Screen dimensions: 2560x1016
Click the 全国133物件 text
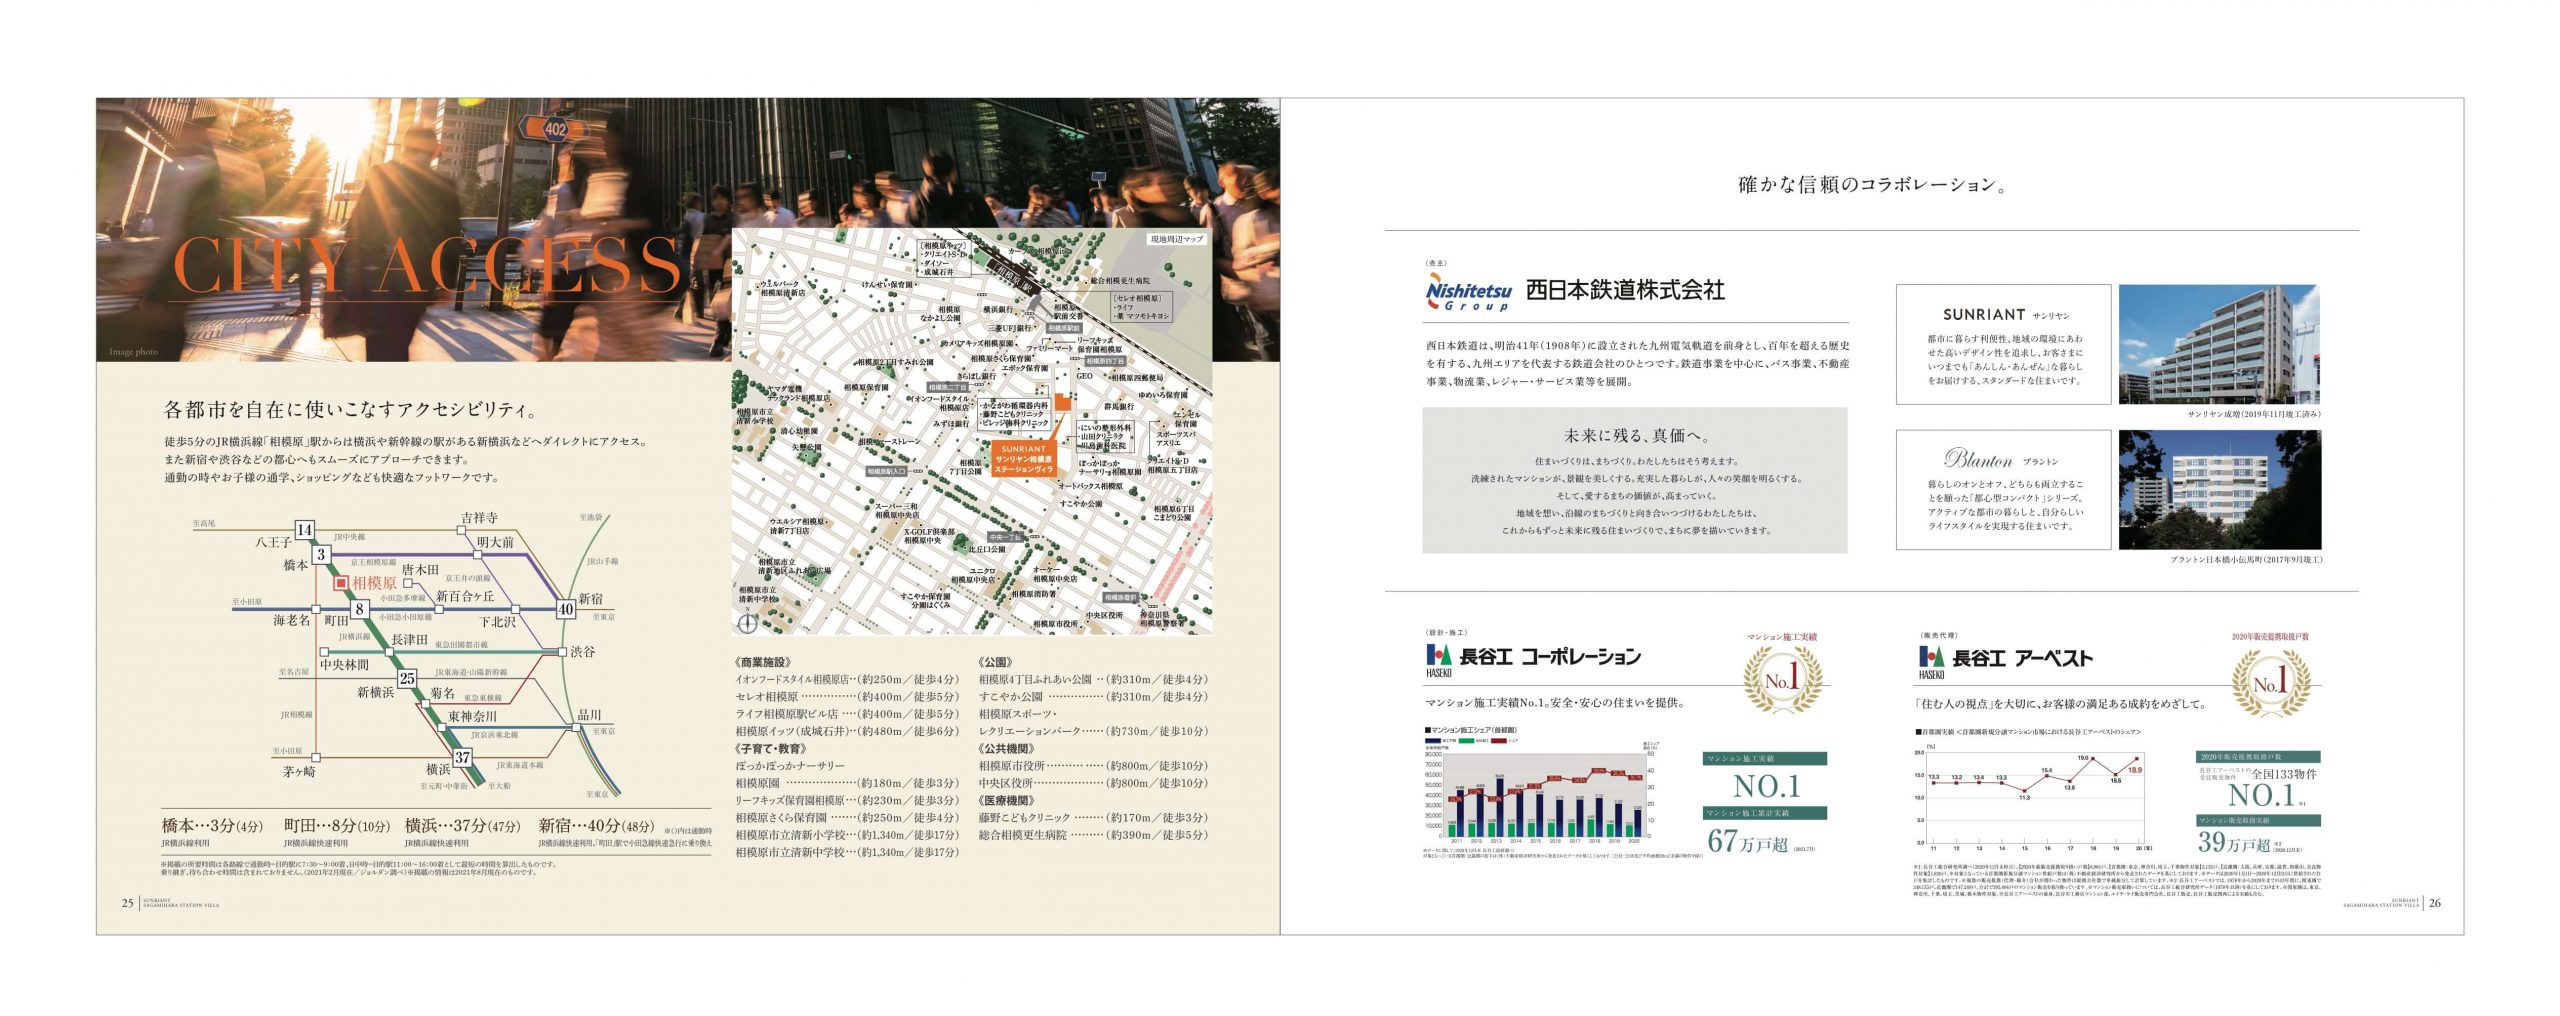click(2284, 774)
